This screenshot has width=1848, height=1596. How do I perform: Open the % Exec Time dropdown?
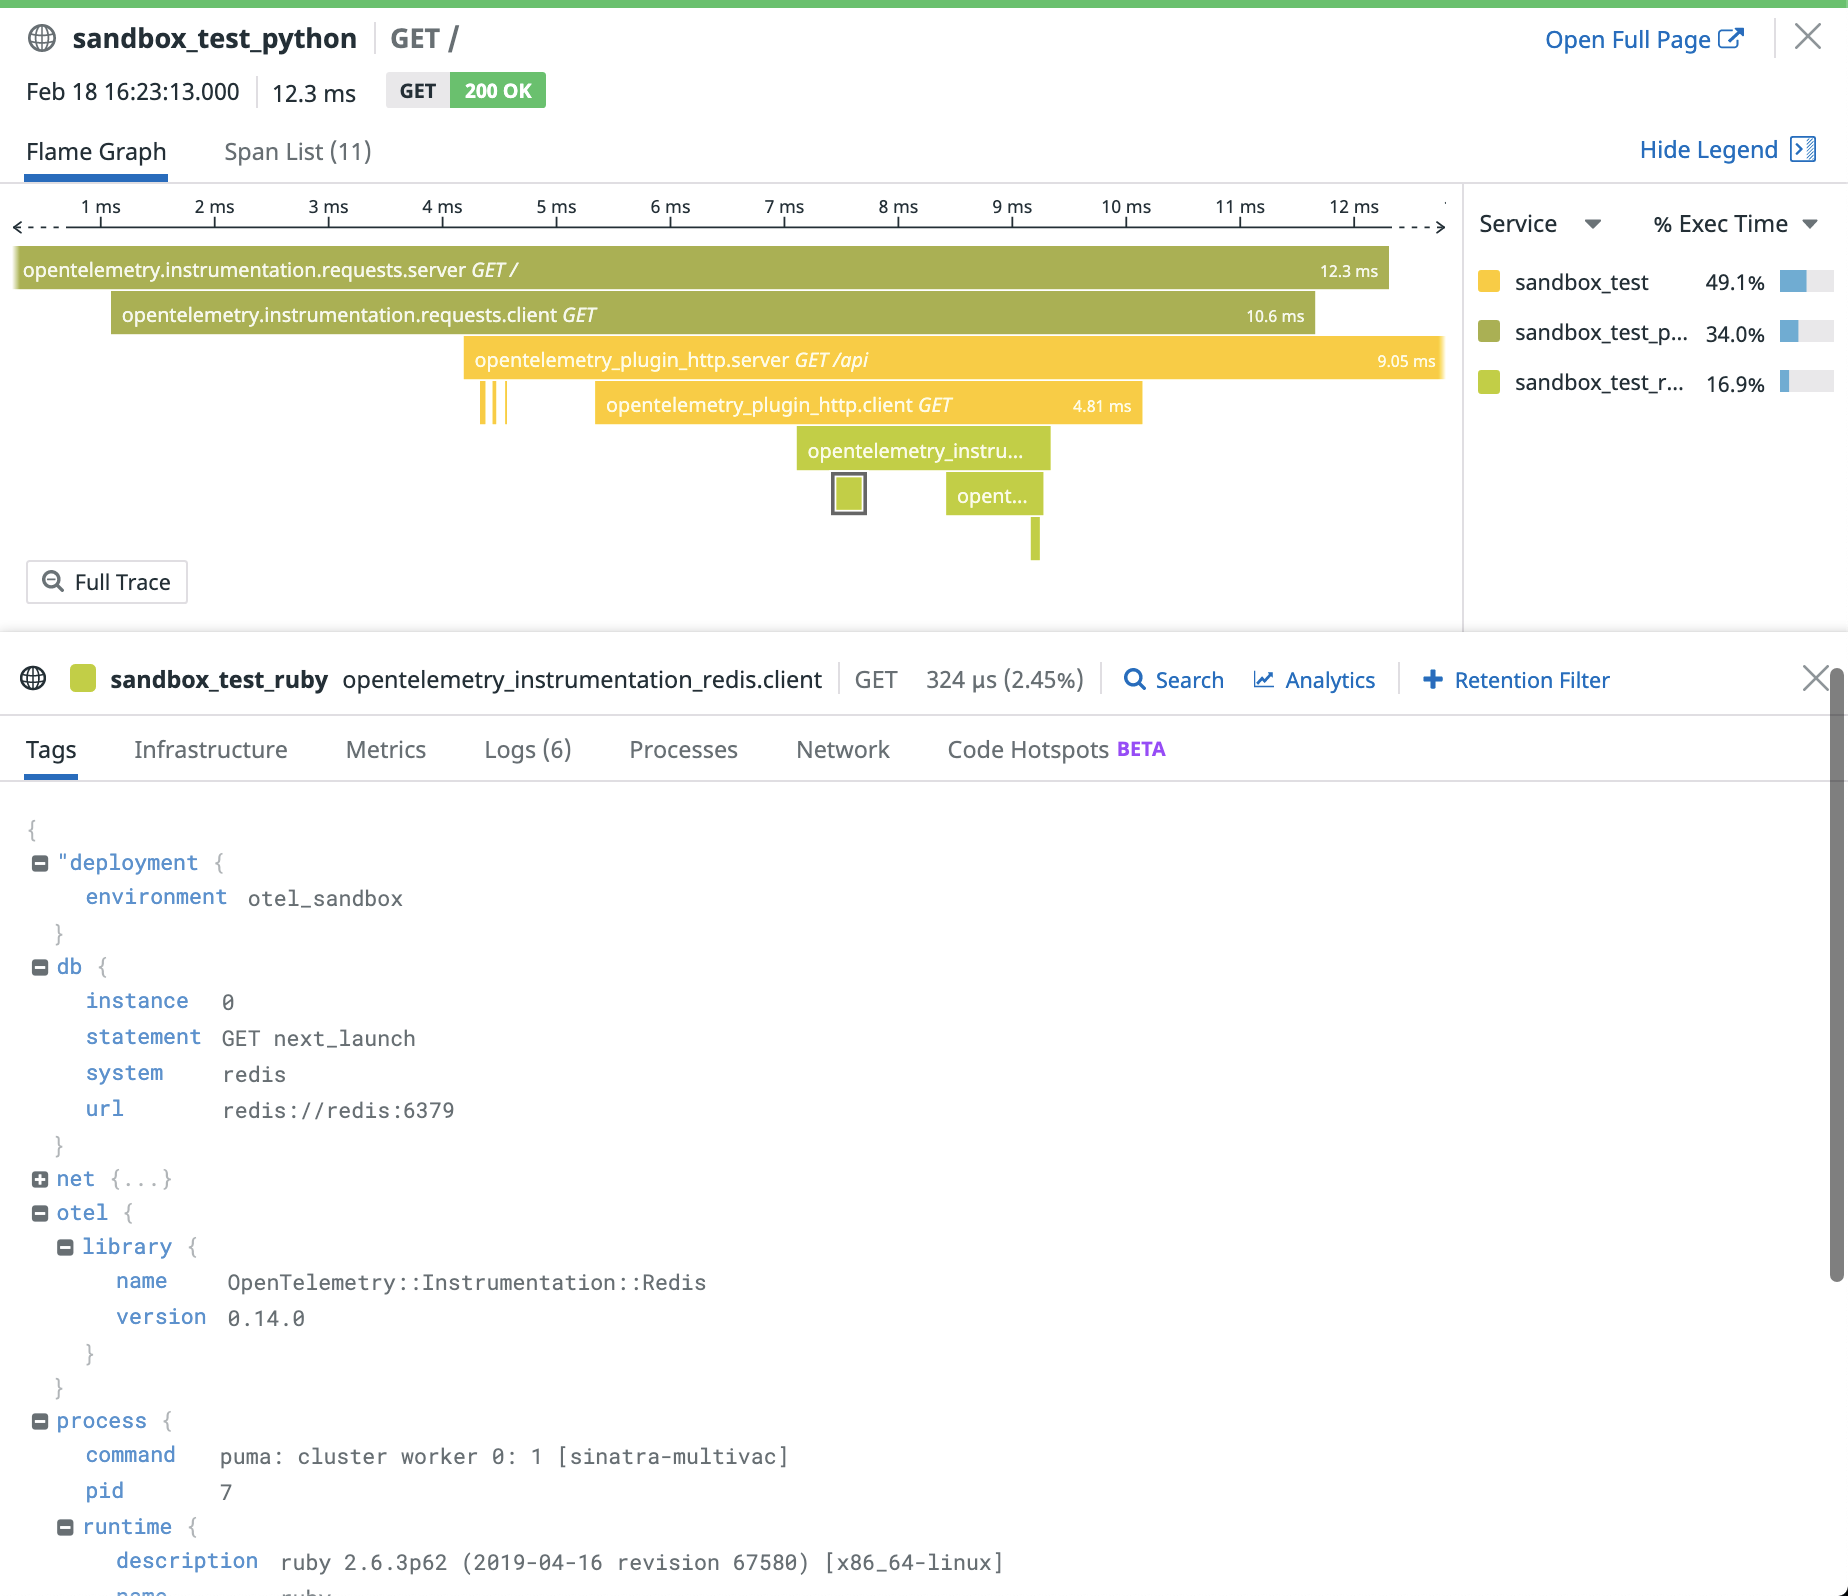[1810, 224]
